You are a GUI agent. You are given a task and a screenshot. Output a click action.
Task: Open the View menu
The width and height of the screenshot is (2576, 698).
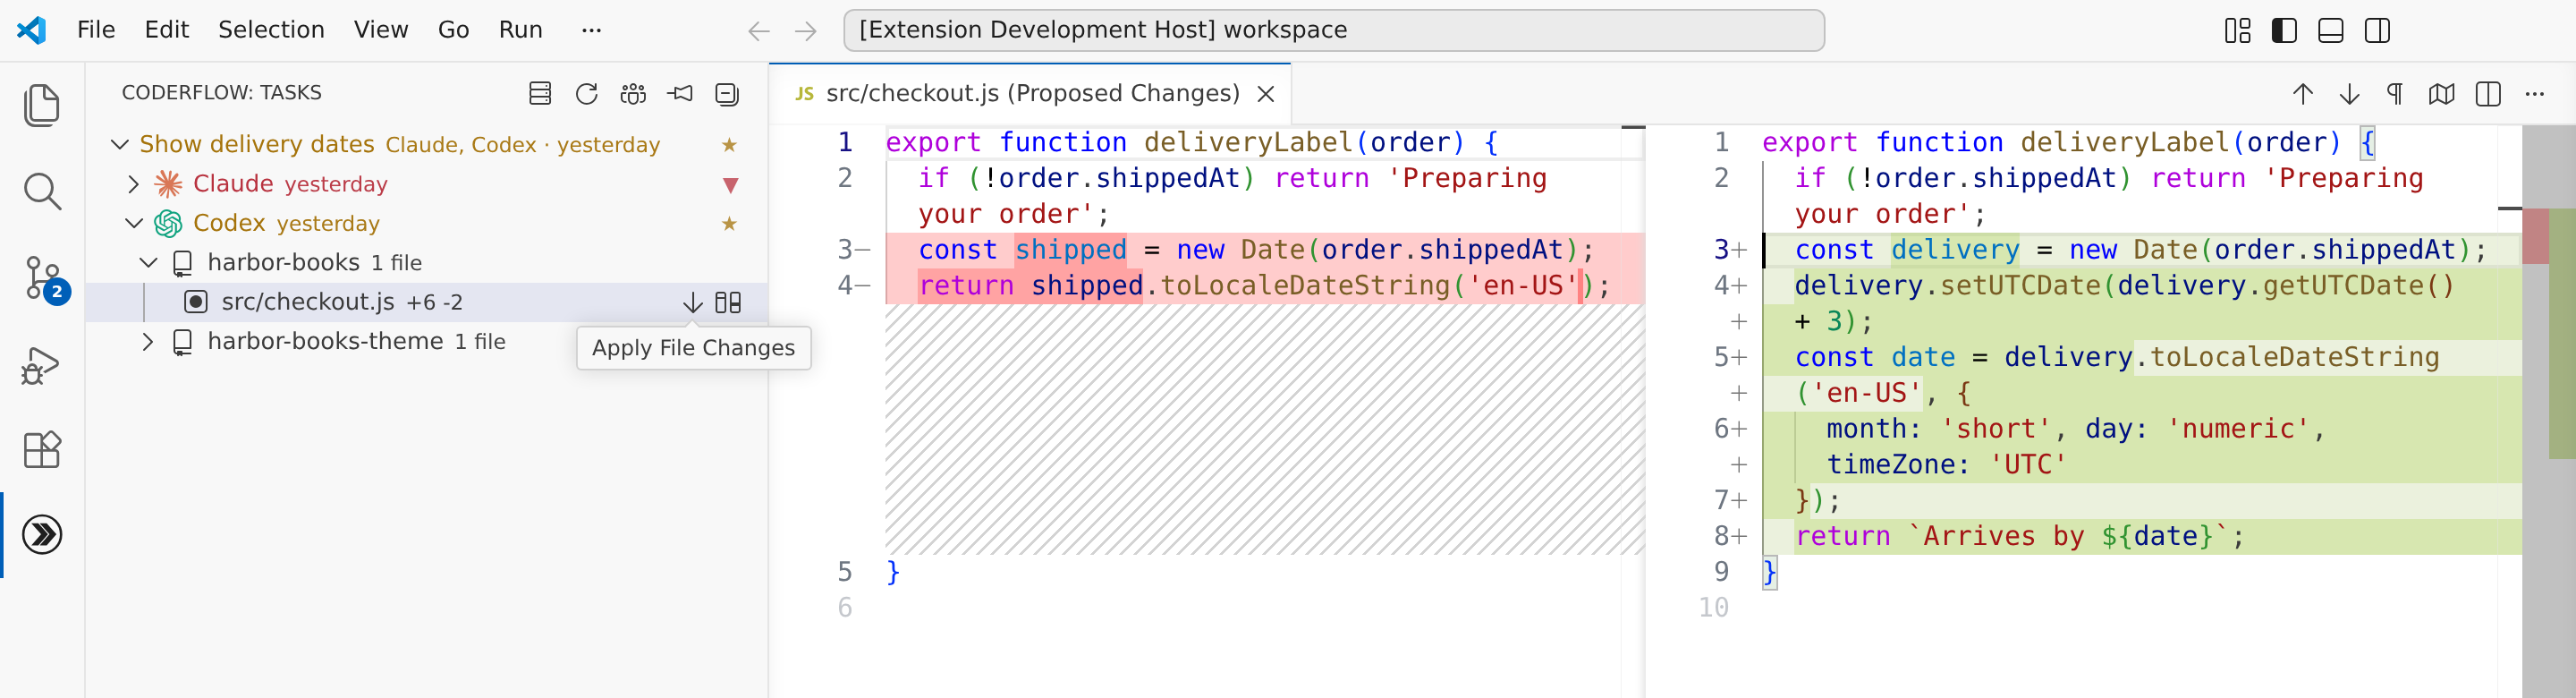[381, 30]
